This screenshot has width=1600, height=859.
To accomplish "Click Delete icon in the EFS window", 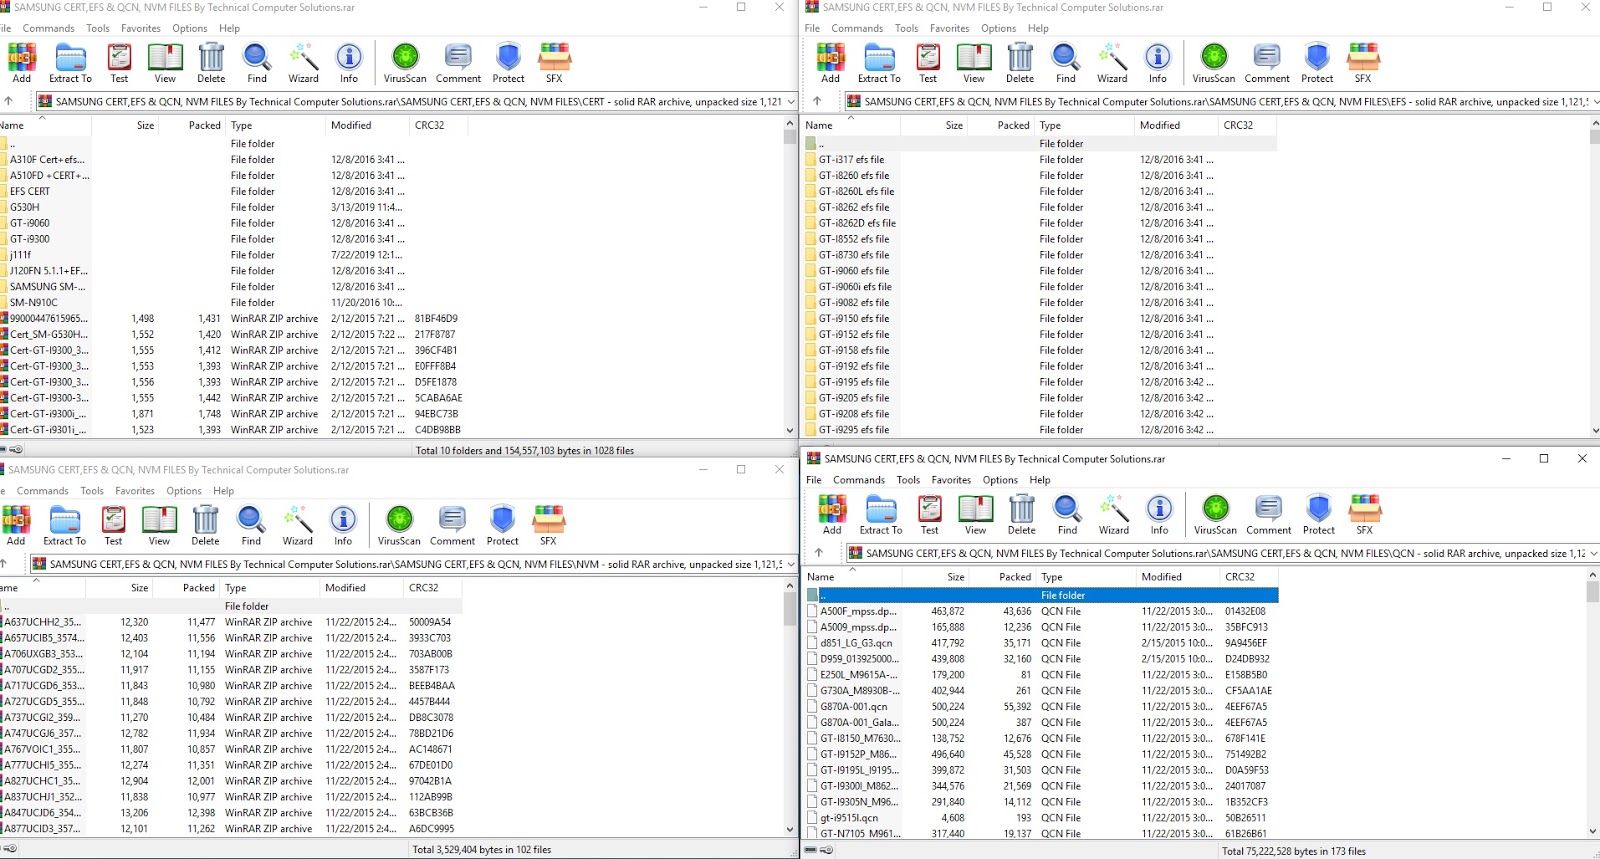I will [1020, 62].
